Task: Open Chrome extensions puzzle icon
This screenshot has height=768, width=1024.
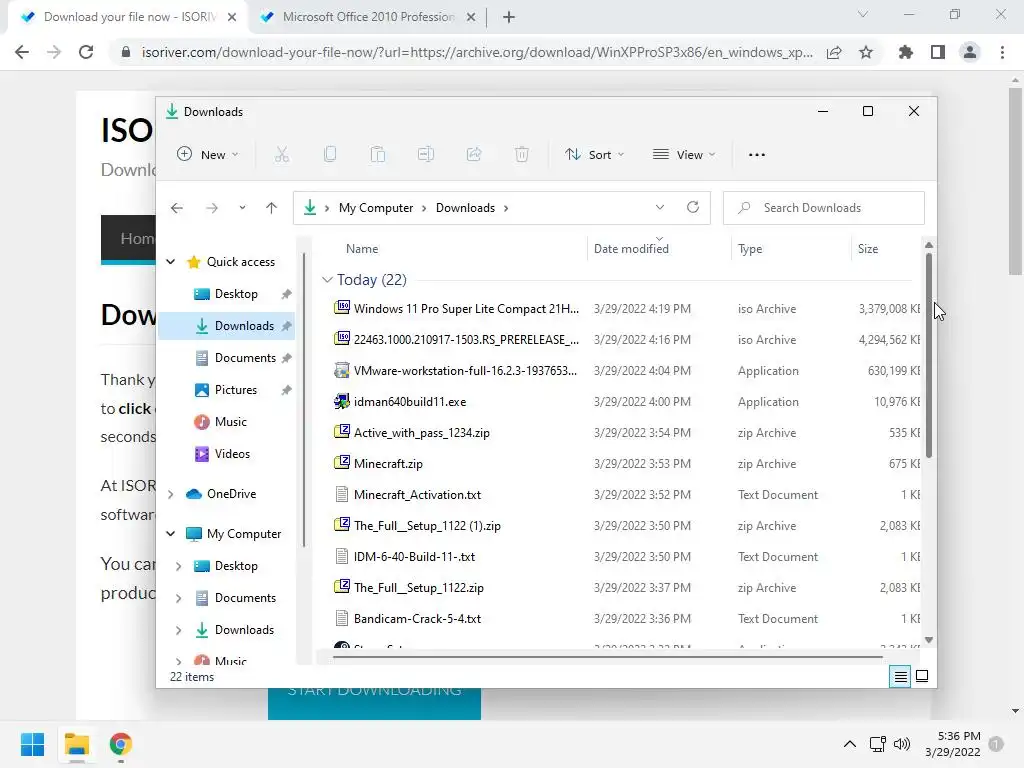Action: pos(906,52)
